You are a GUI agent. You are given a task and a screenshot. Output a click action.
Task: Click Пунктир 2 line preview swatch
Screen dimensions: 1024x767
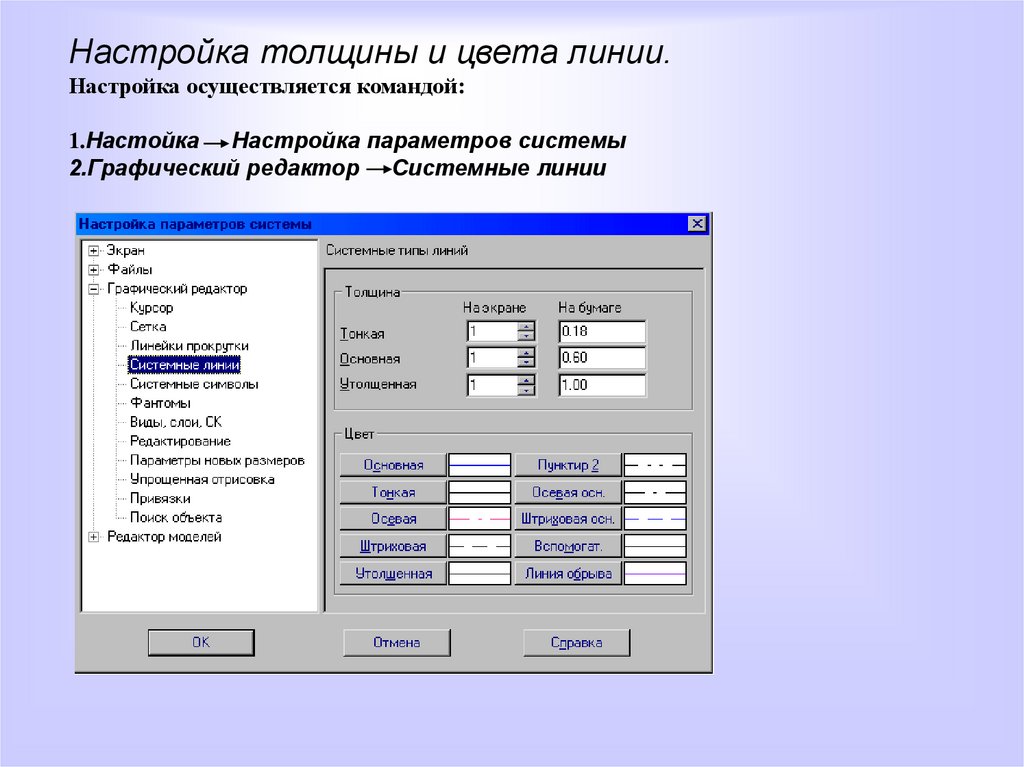pos(655,465)
